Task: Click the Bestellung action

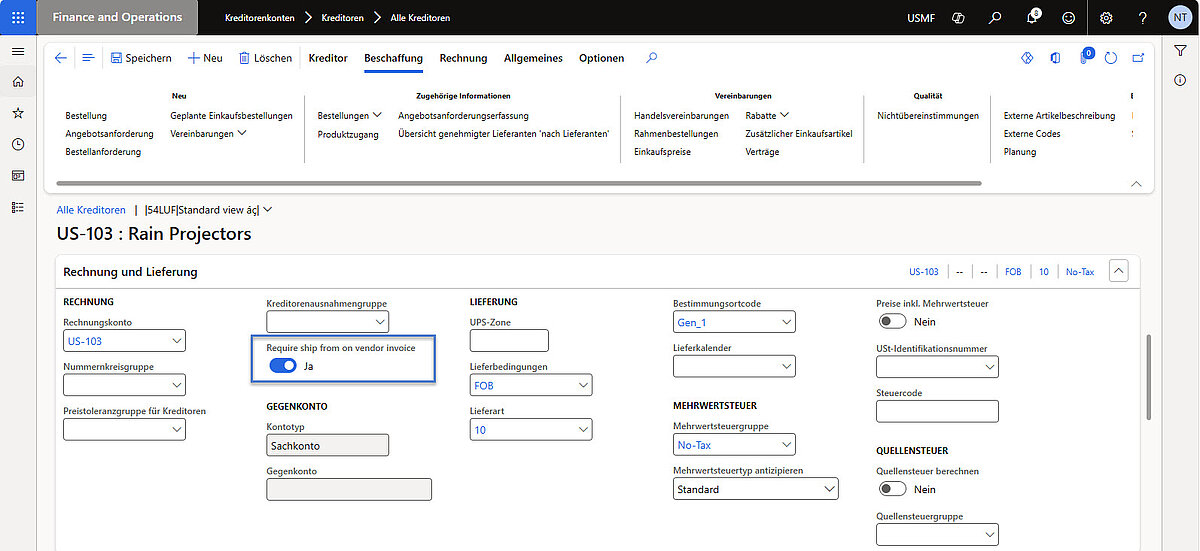Action: [x=86, y=116]
